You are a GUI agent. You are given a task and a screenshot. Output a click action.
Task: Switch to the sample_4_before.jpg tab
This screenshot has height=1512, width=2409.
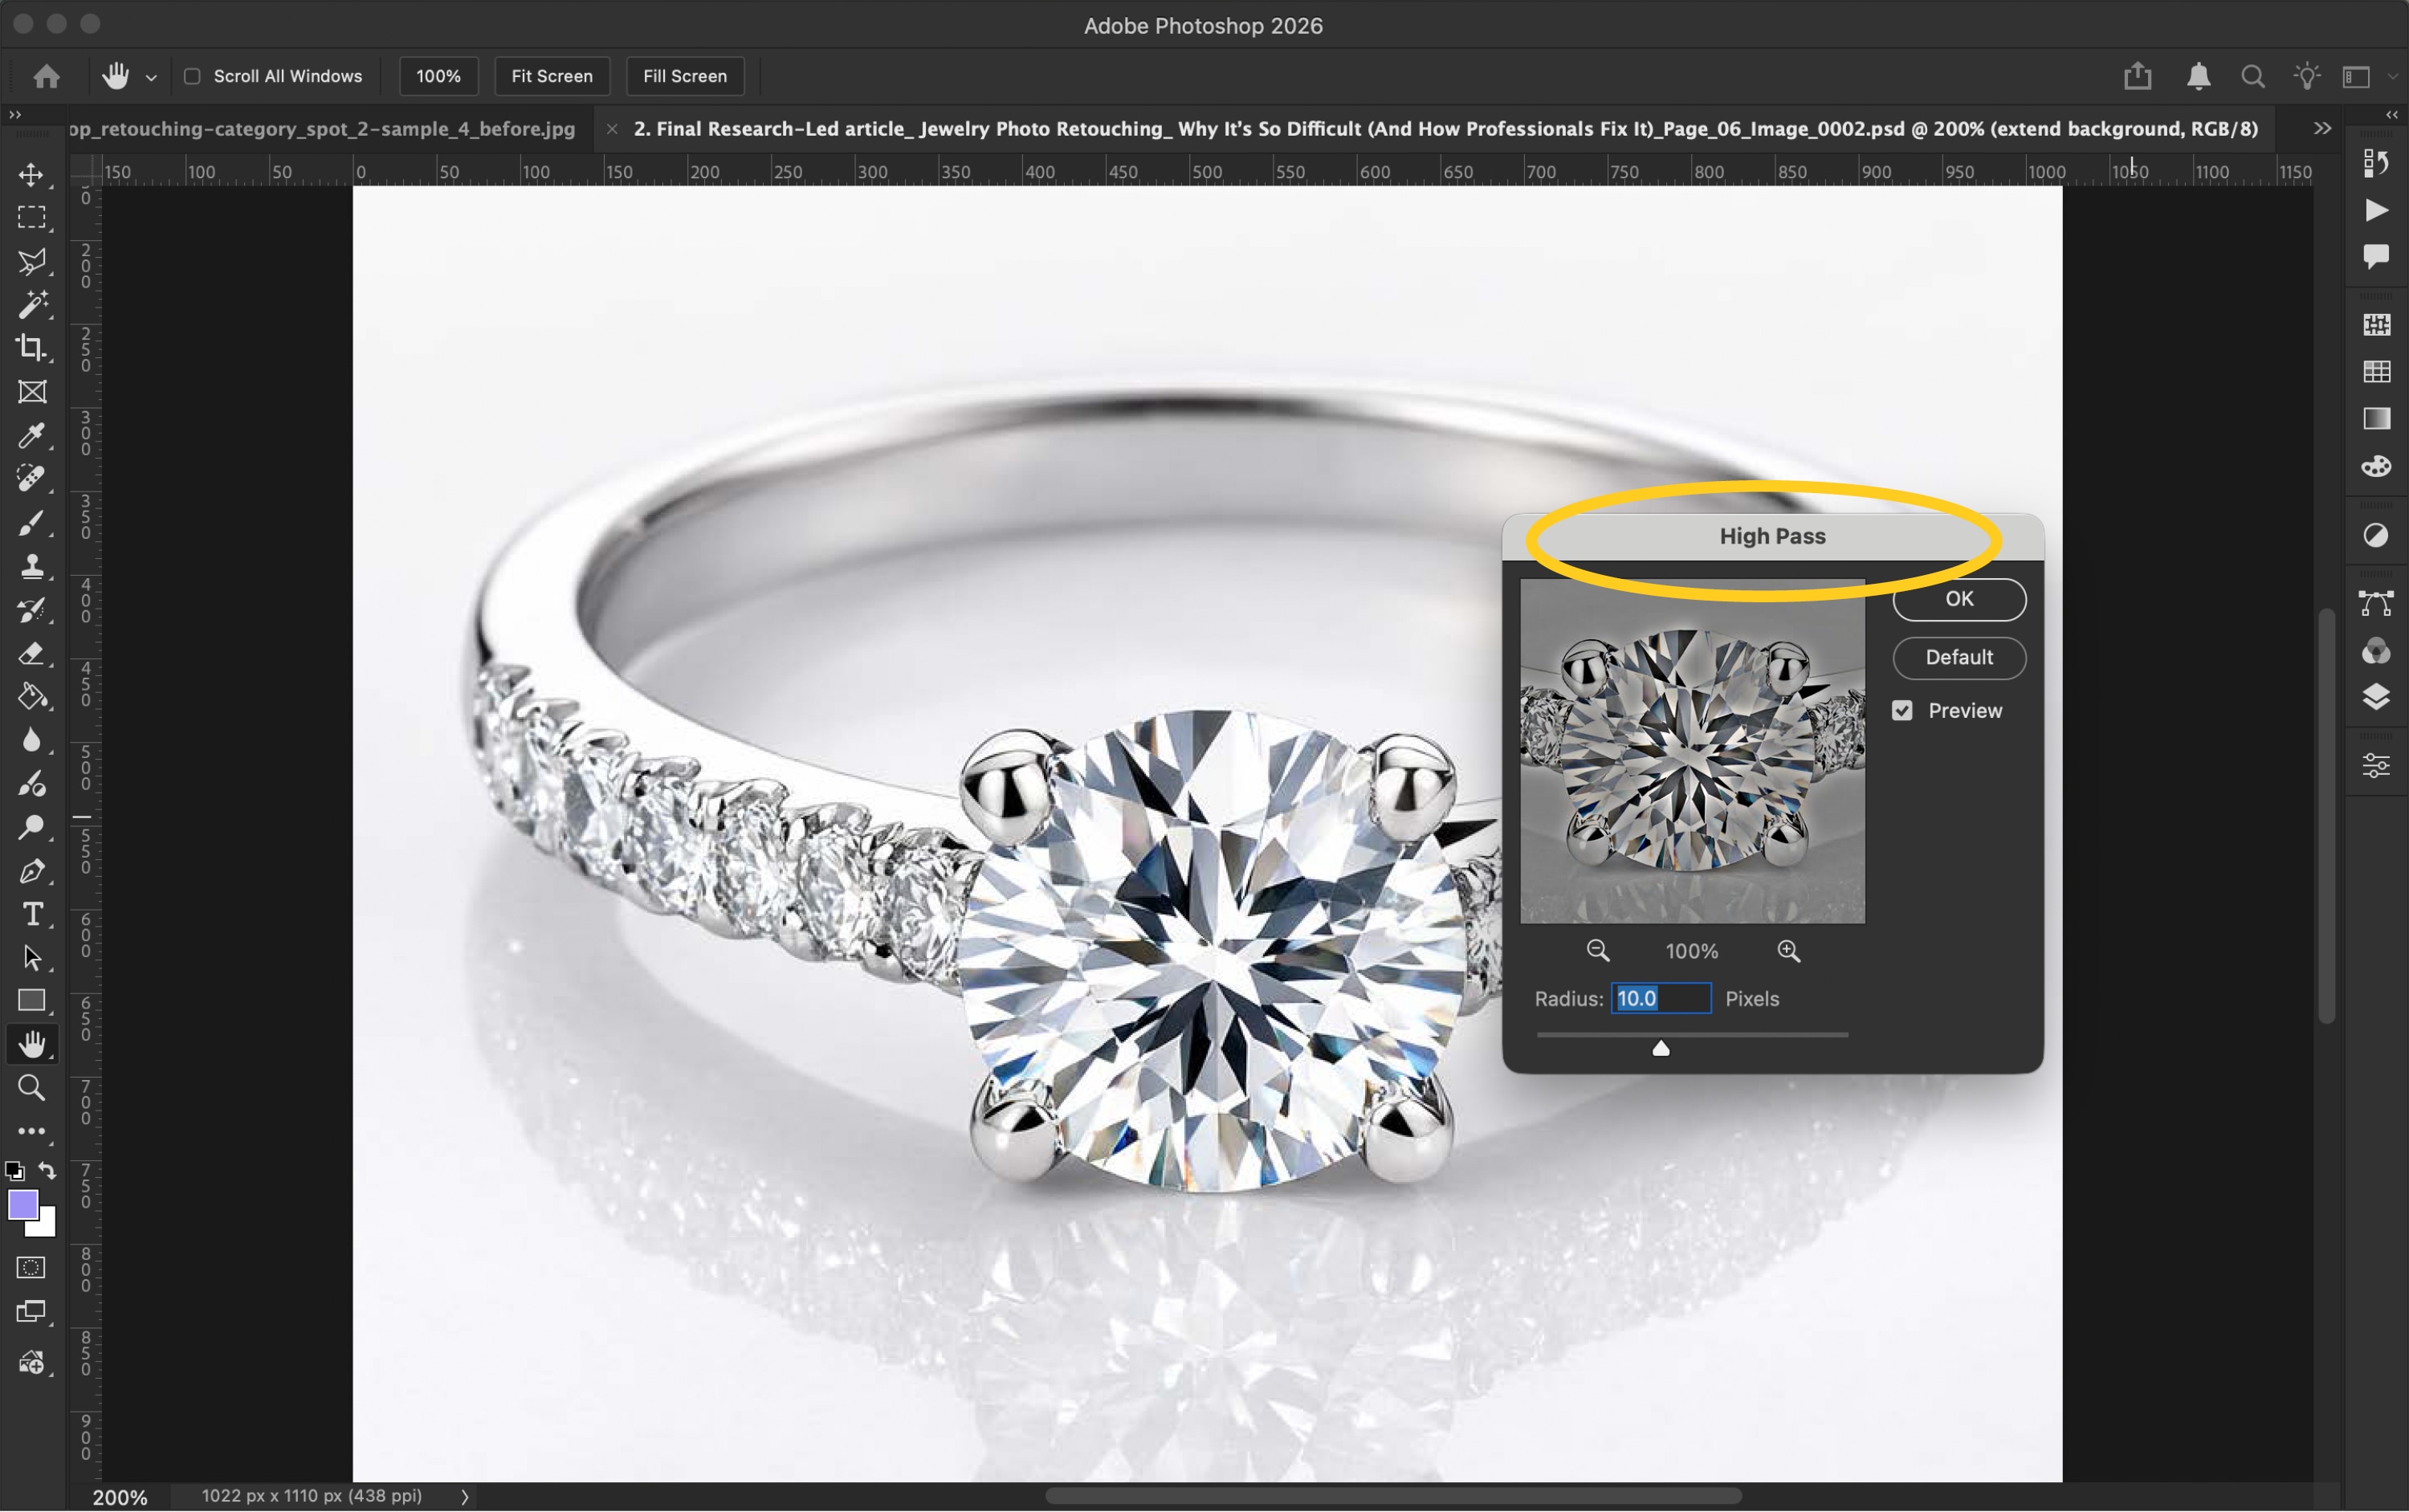[323, 129]
